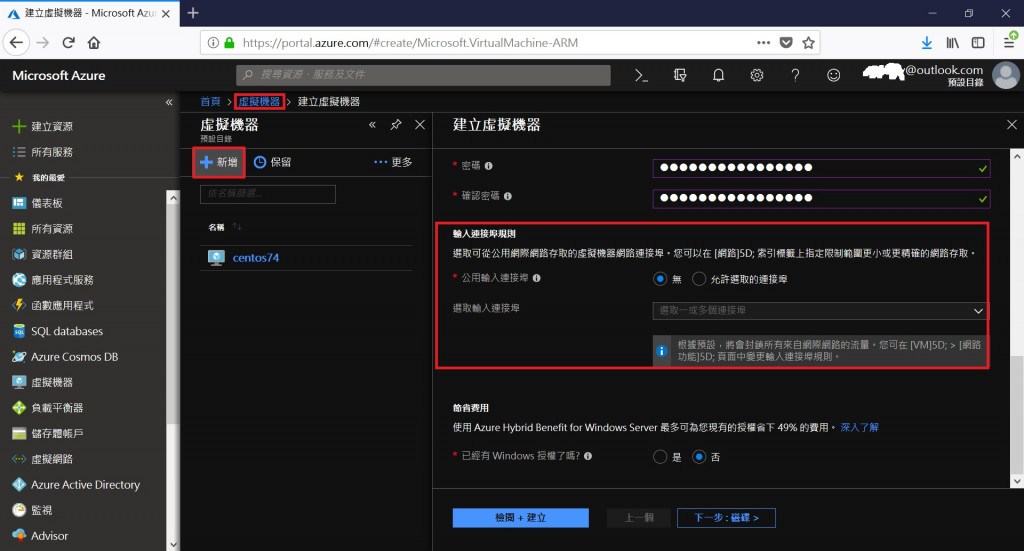Show info tooltip for 公用輸入連接埠
Viewport: 1024px width, 551px height.
coord(536,278)
